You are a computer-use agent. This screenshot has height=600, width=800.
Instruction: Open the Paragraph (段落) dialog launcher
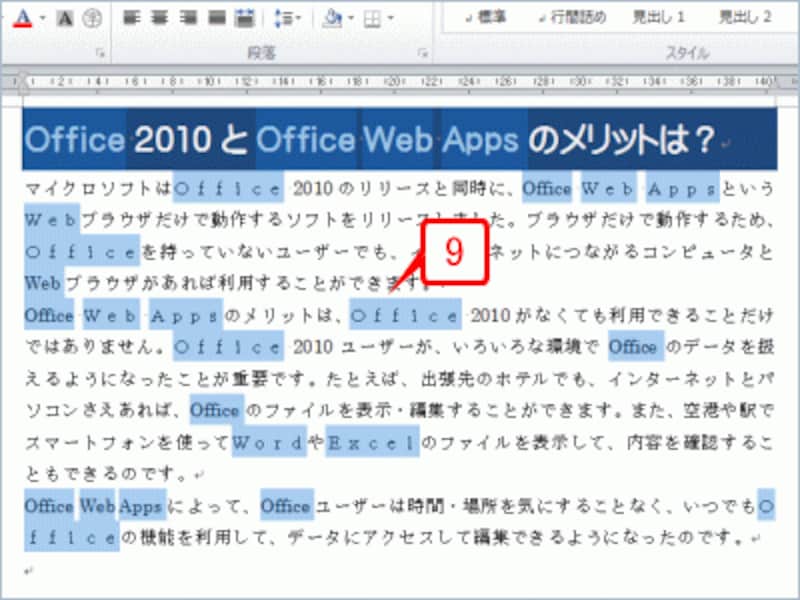[x=422, y=53]
